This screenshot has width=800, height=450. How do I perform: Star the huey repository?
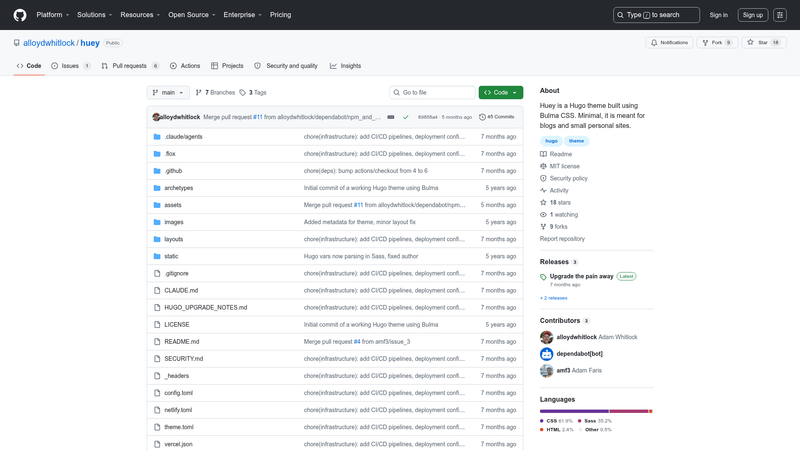click(763, 42)
